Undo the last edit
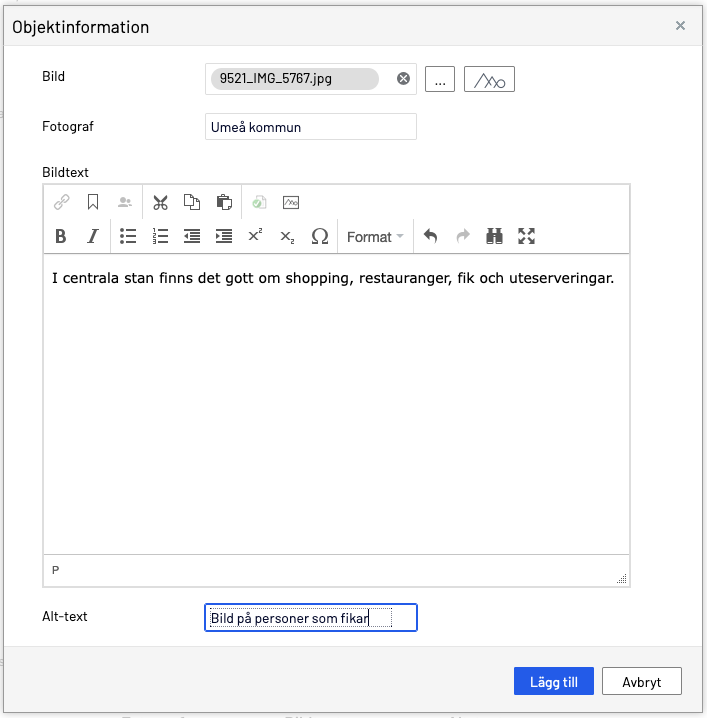This screenshot has width=707, height=718. tap(430, 236)
